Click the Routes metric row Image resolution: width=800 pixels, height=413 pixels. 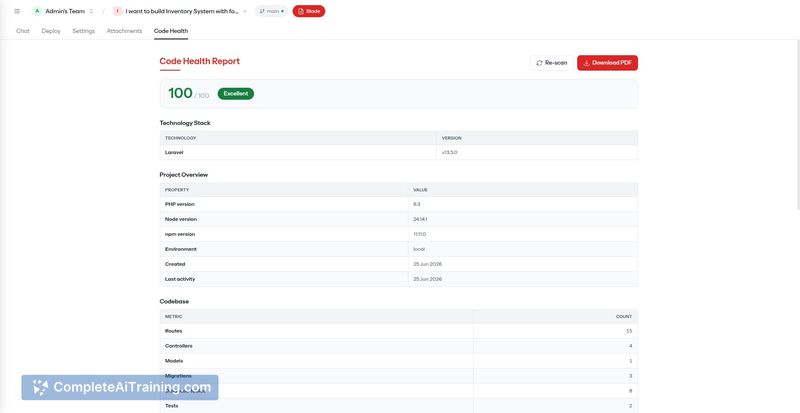pos(398,331)
